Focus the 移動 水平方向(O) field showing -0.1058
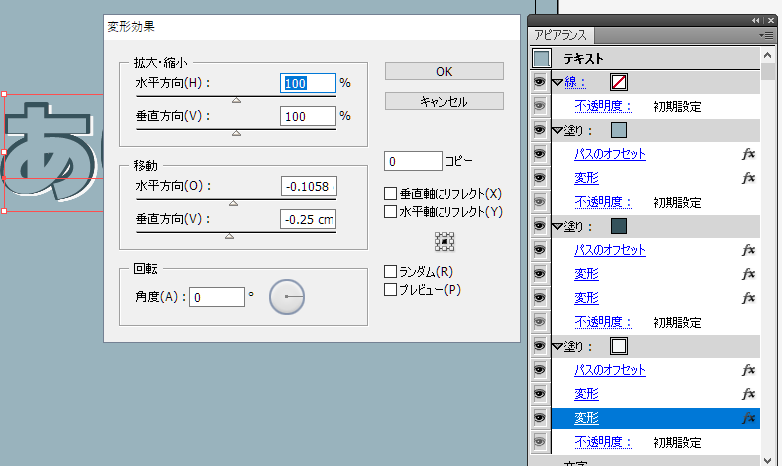This screenshot has height=466, width=782. click(309, 186)
